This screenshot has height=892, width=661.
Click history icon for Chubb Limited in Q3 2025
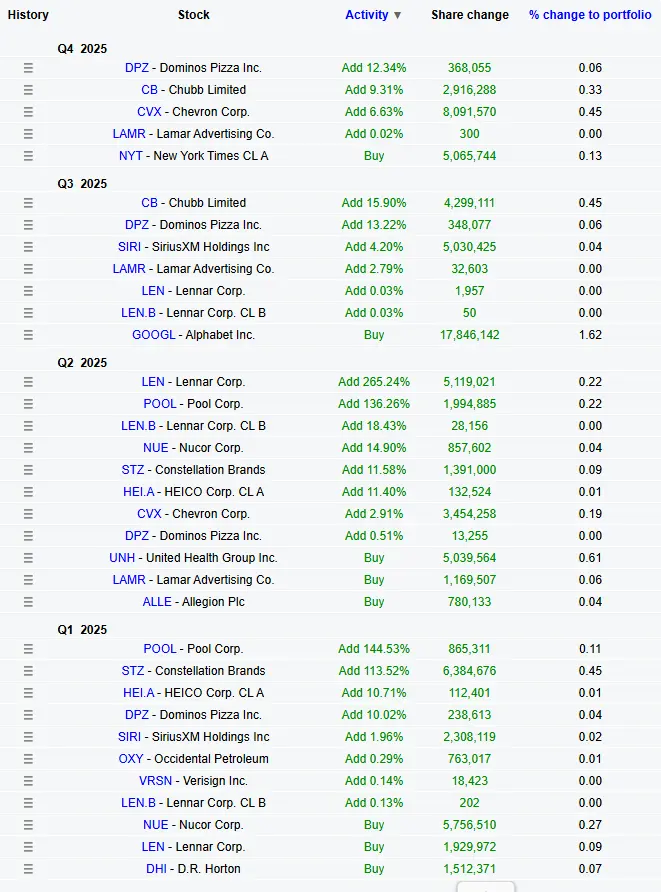tap(27, 203)
